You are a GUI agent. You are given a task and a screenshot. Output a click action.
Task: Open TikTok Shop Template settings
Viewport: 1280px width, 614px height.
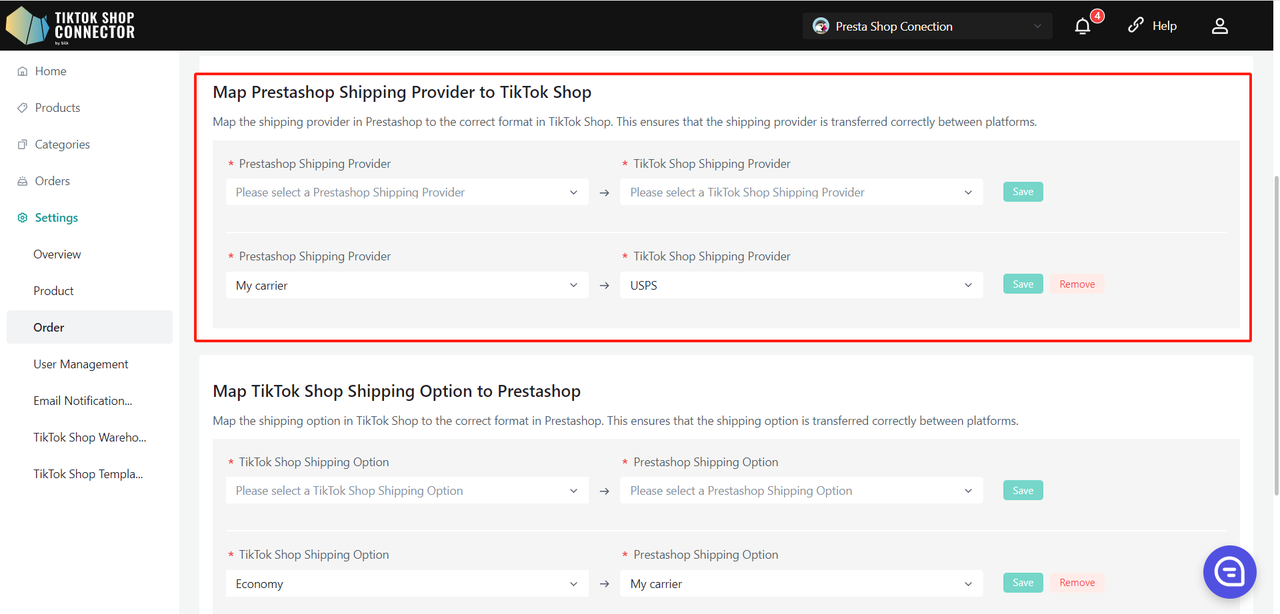click(x=89, y=474)
